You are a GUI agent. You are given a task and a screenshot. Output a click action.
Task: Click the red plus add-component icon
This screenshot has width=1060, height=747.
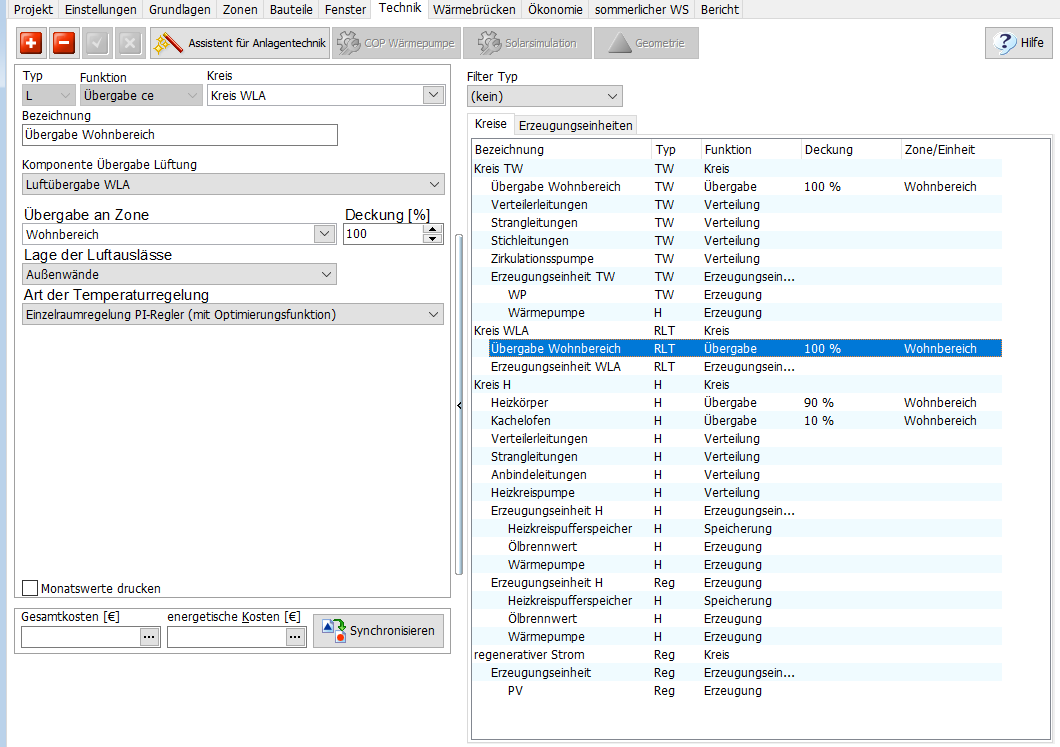click(x=32, y=43)
